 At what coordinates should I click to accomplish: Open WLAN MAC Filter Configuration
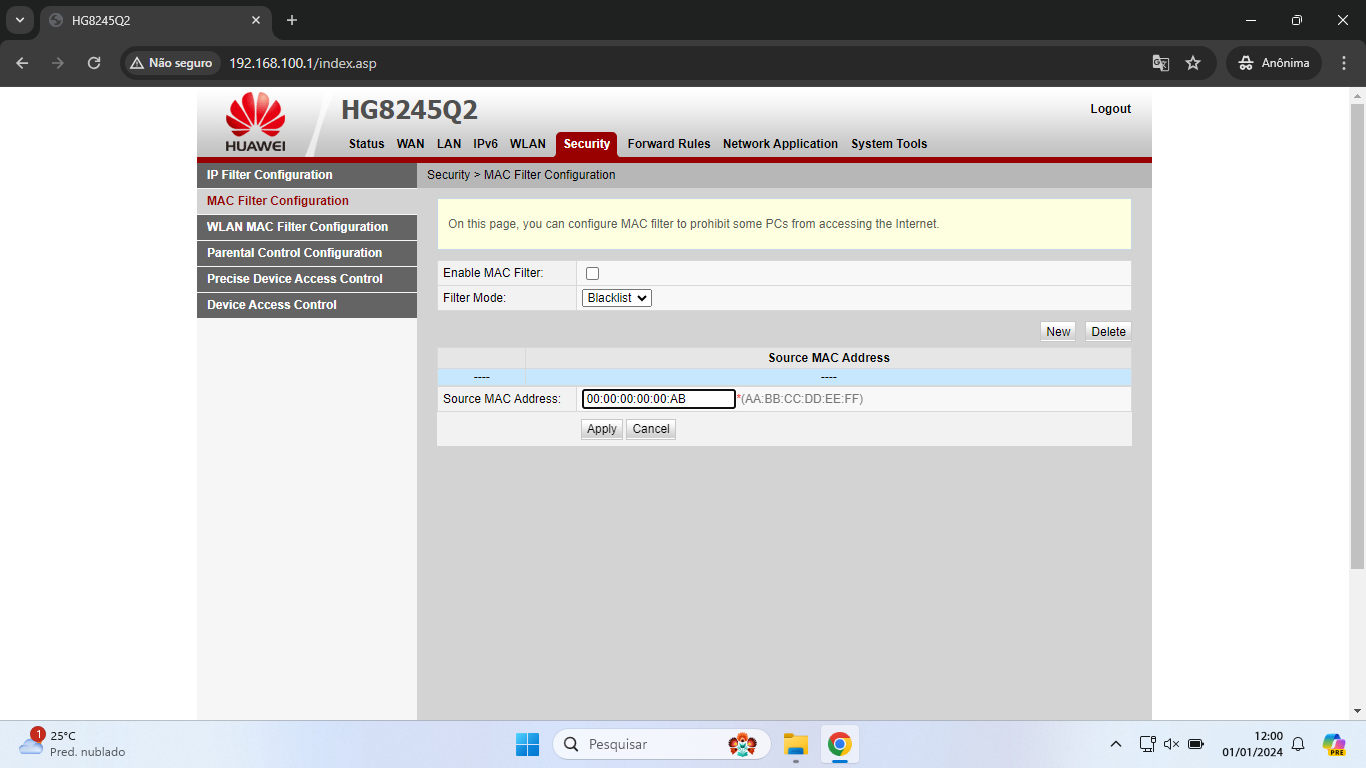tap(307, 227)
